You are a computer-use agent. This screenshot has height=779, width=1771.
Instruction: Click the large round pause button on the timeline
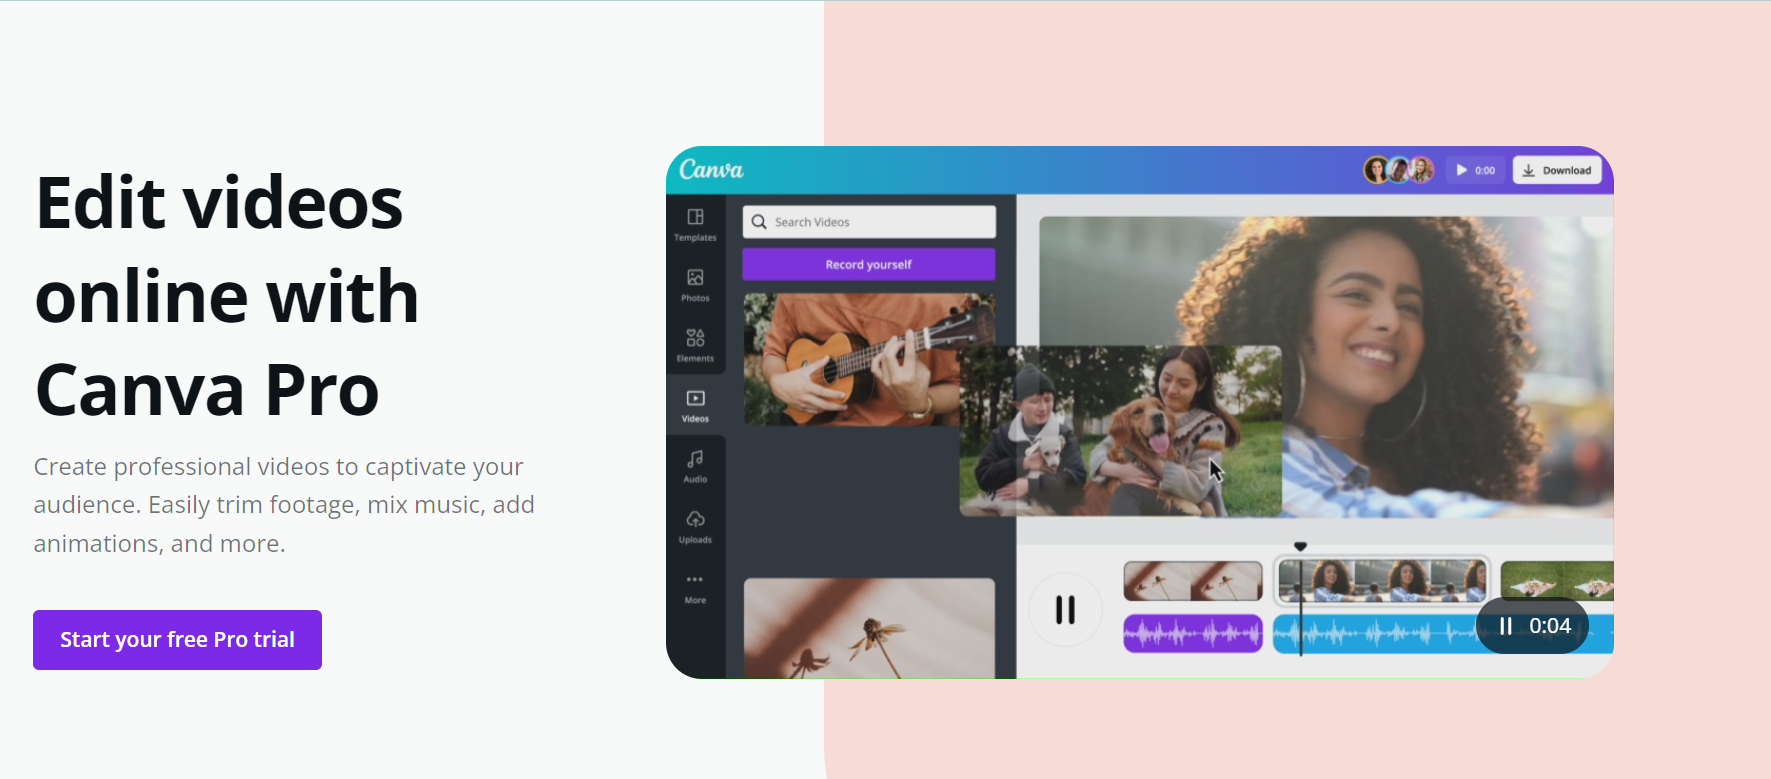[x=1066, y=609]
